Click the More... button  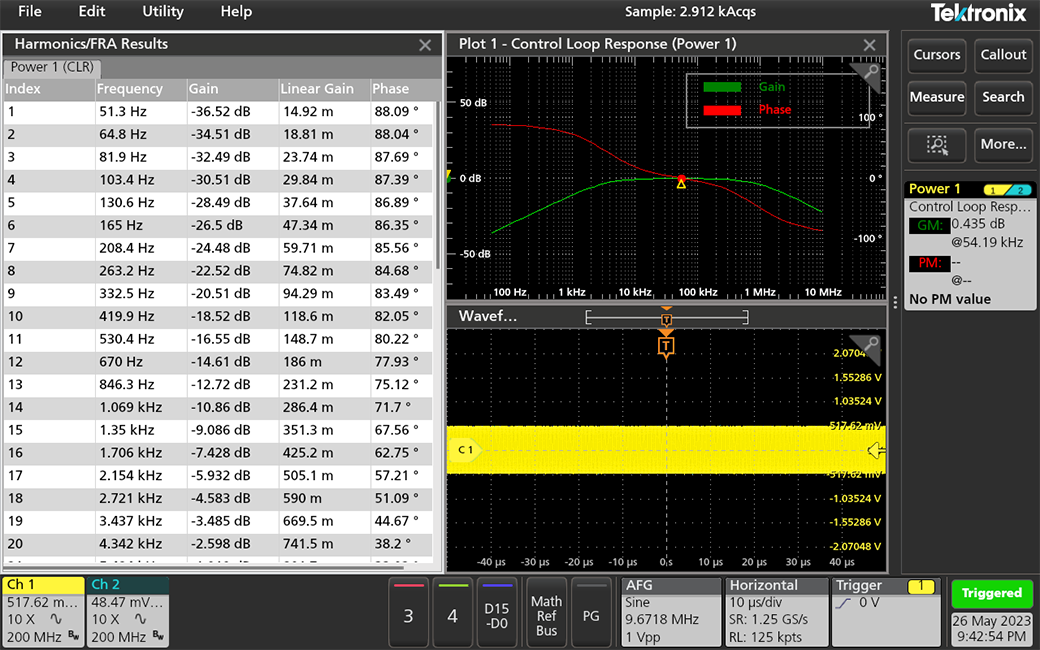[x=1003, y=145]
